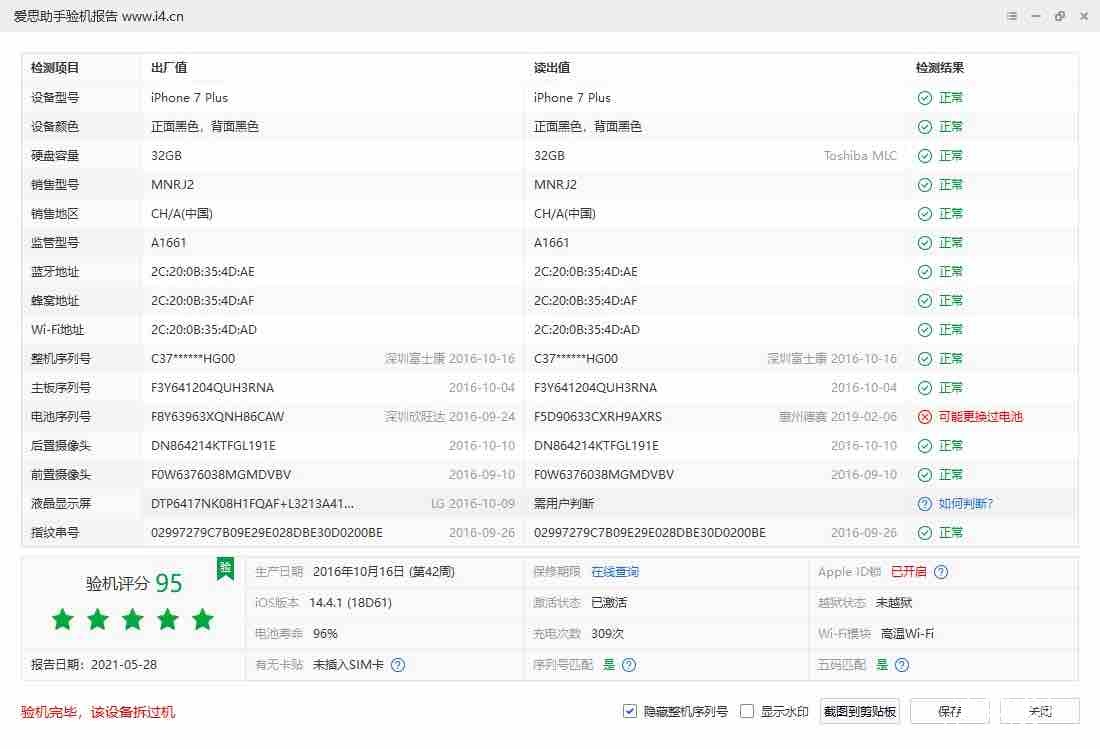Screen dimensions: 1100x749
Task: Click the green check icon in 后置摄像头 row
Action: 925,446
